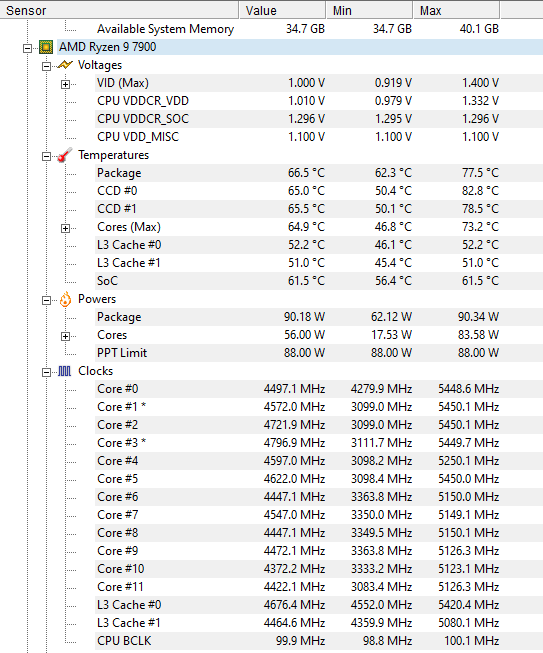Viewport: 543px width, 653px height.
Task: Sort by the Value column header
Action: click(x=282, y=10)
